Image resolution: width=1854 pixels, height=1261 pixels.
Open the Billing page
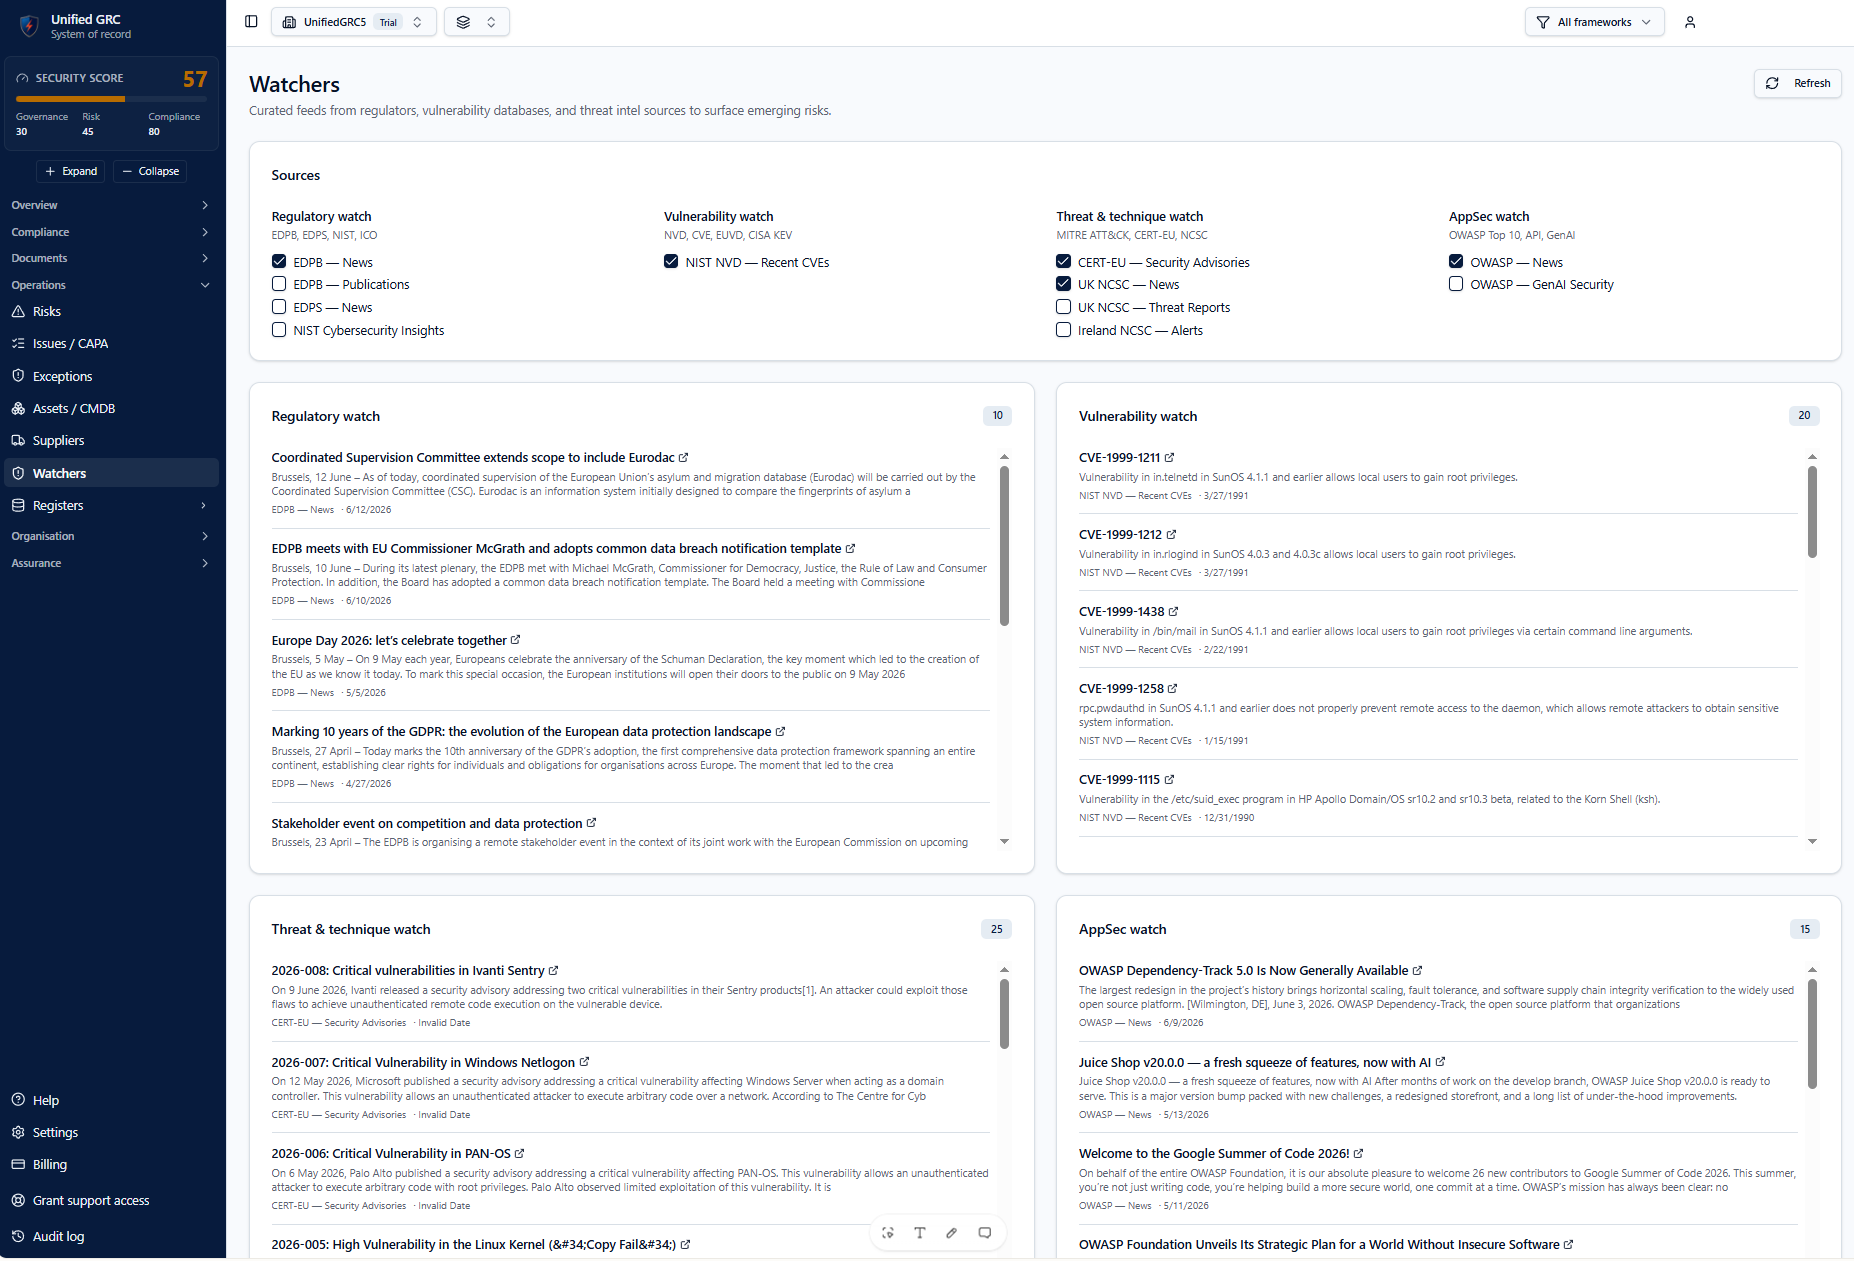[110, 1165]
